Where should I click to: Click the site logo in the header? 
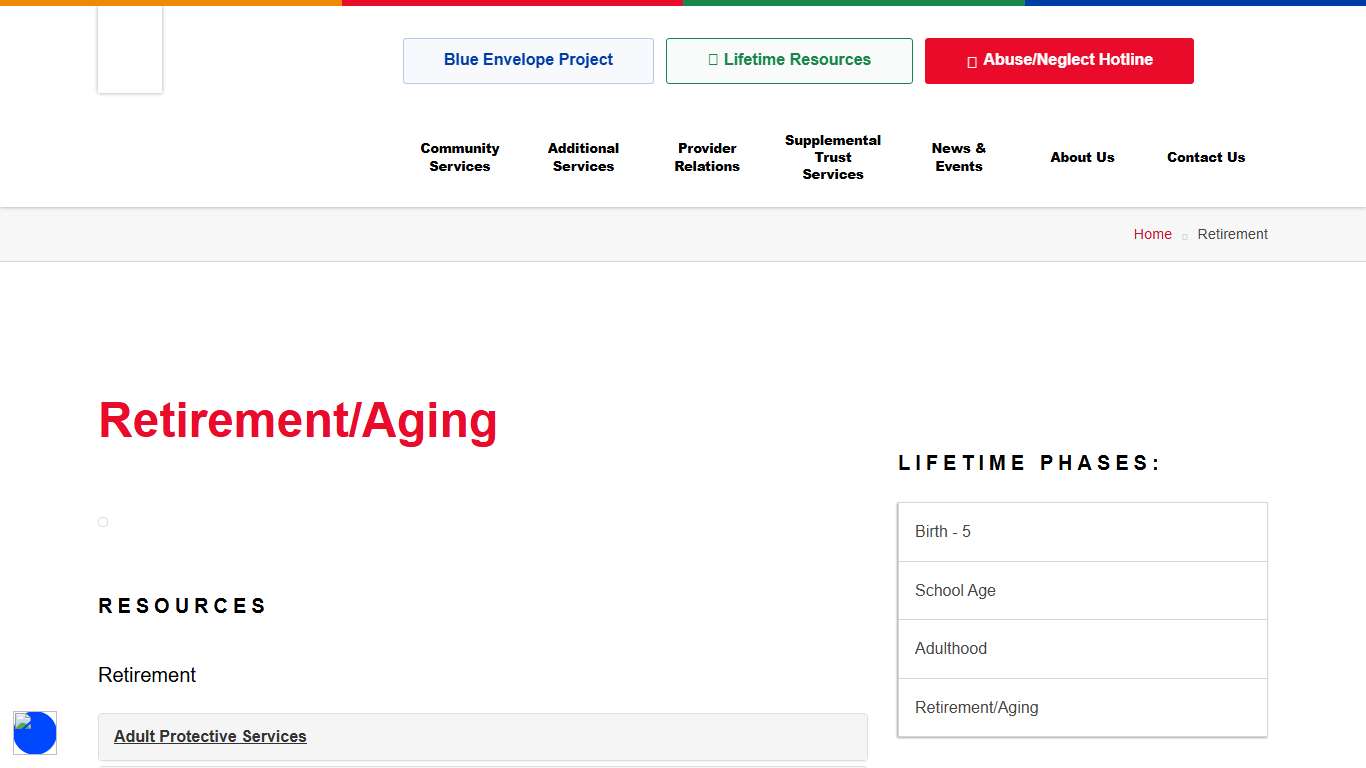tap(129, 49)
